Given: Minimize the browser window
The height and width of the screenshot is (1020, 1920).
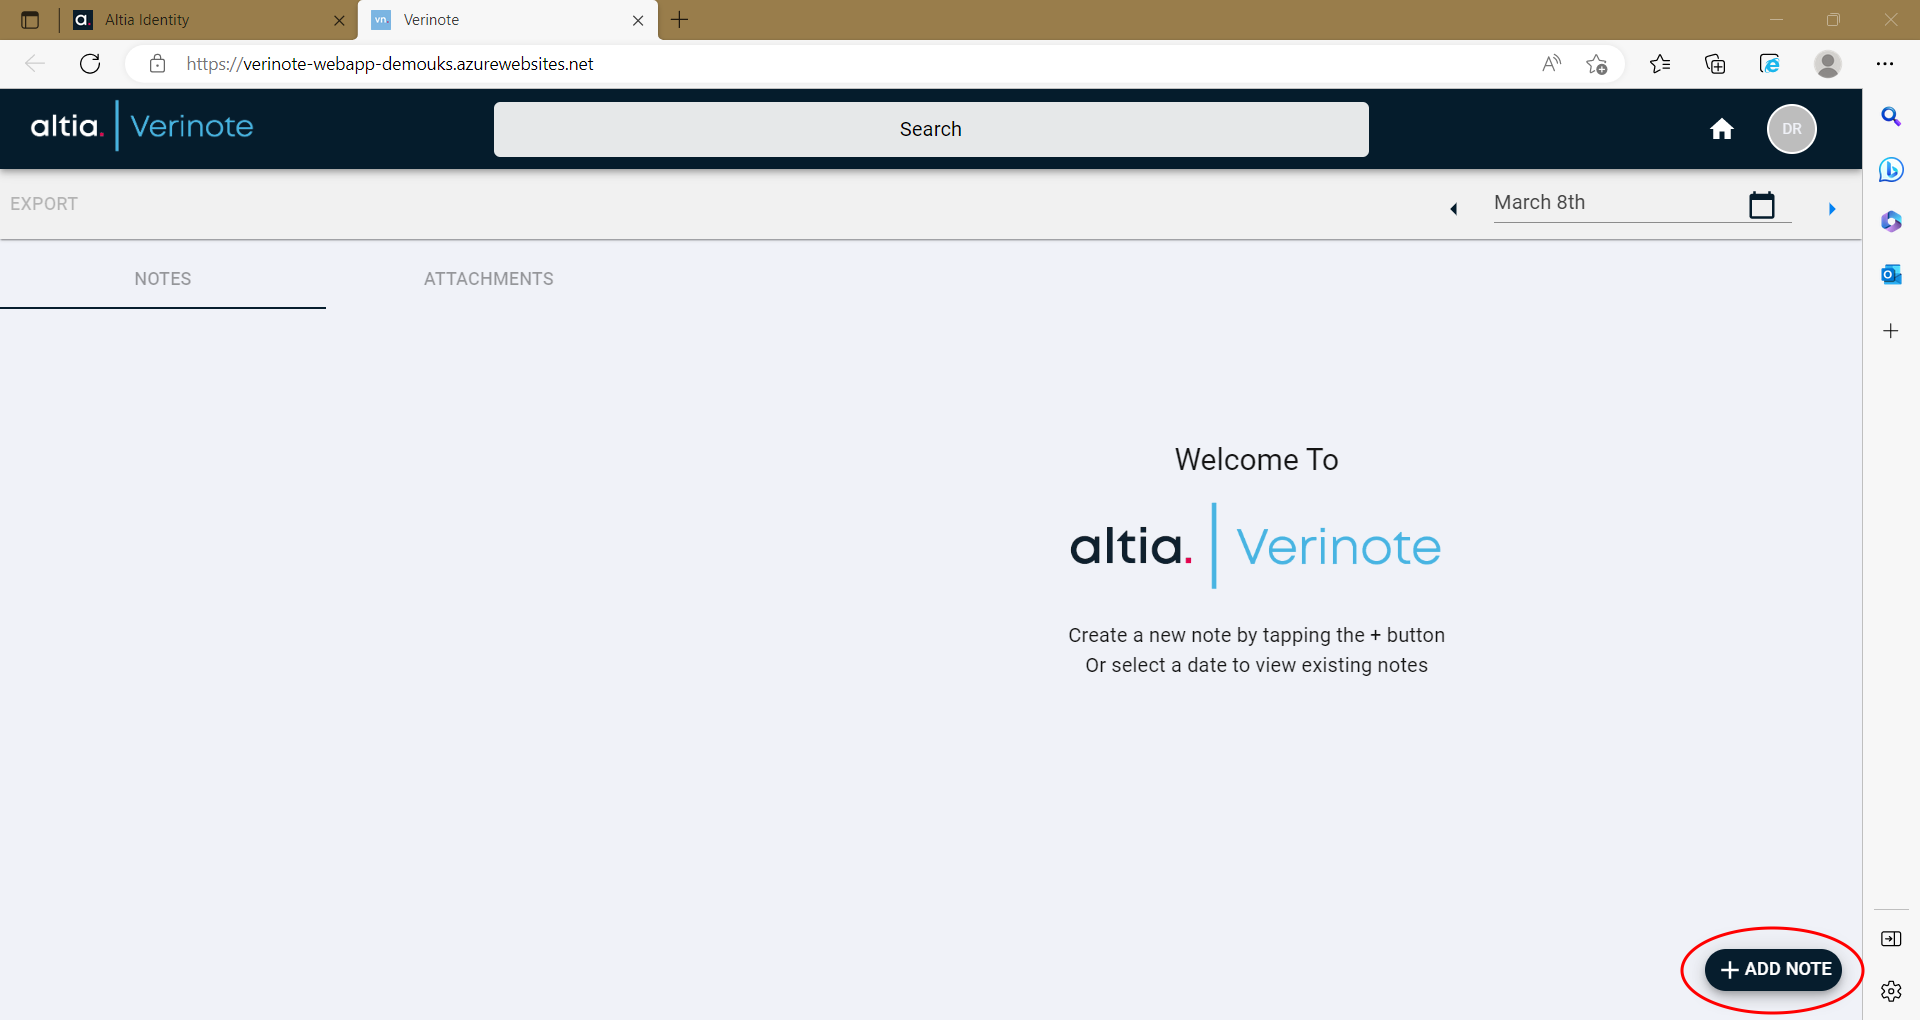Looking at the screenshot, I should [1776, 20].
